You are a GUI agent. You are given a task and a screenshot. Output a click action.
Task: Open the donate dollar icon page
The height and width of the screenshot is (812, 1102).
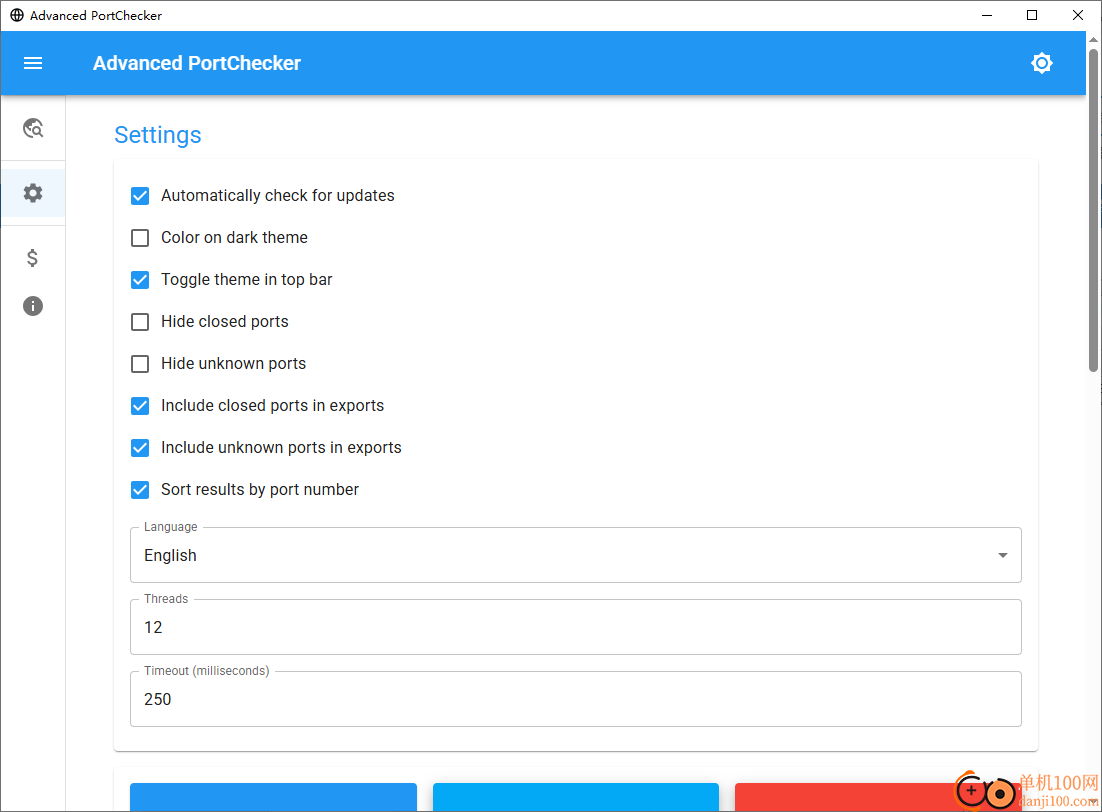pos(32,258)
